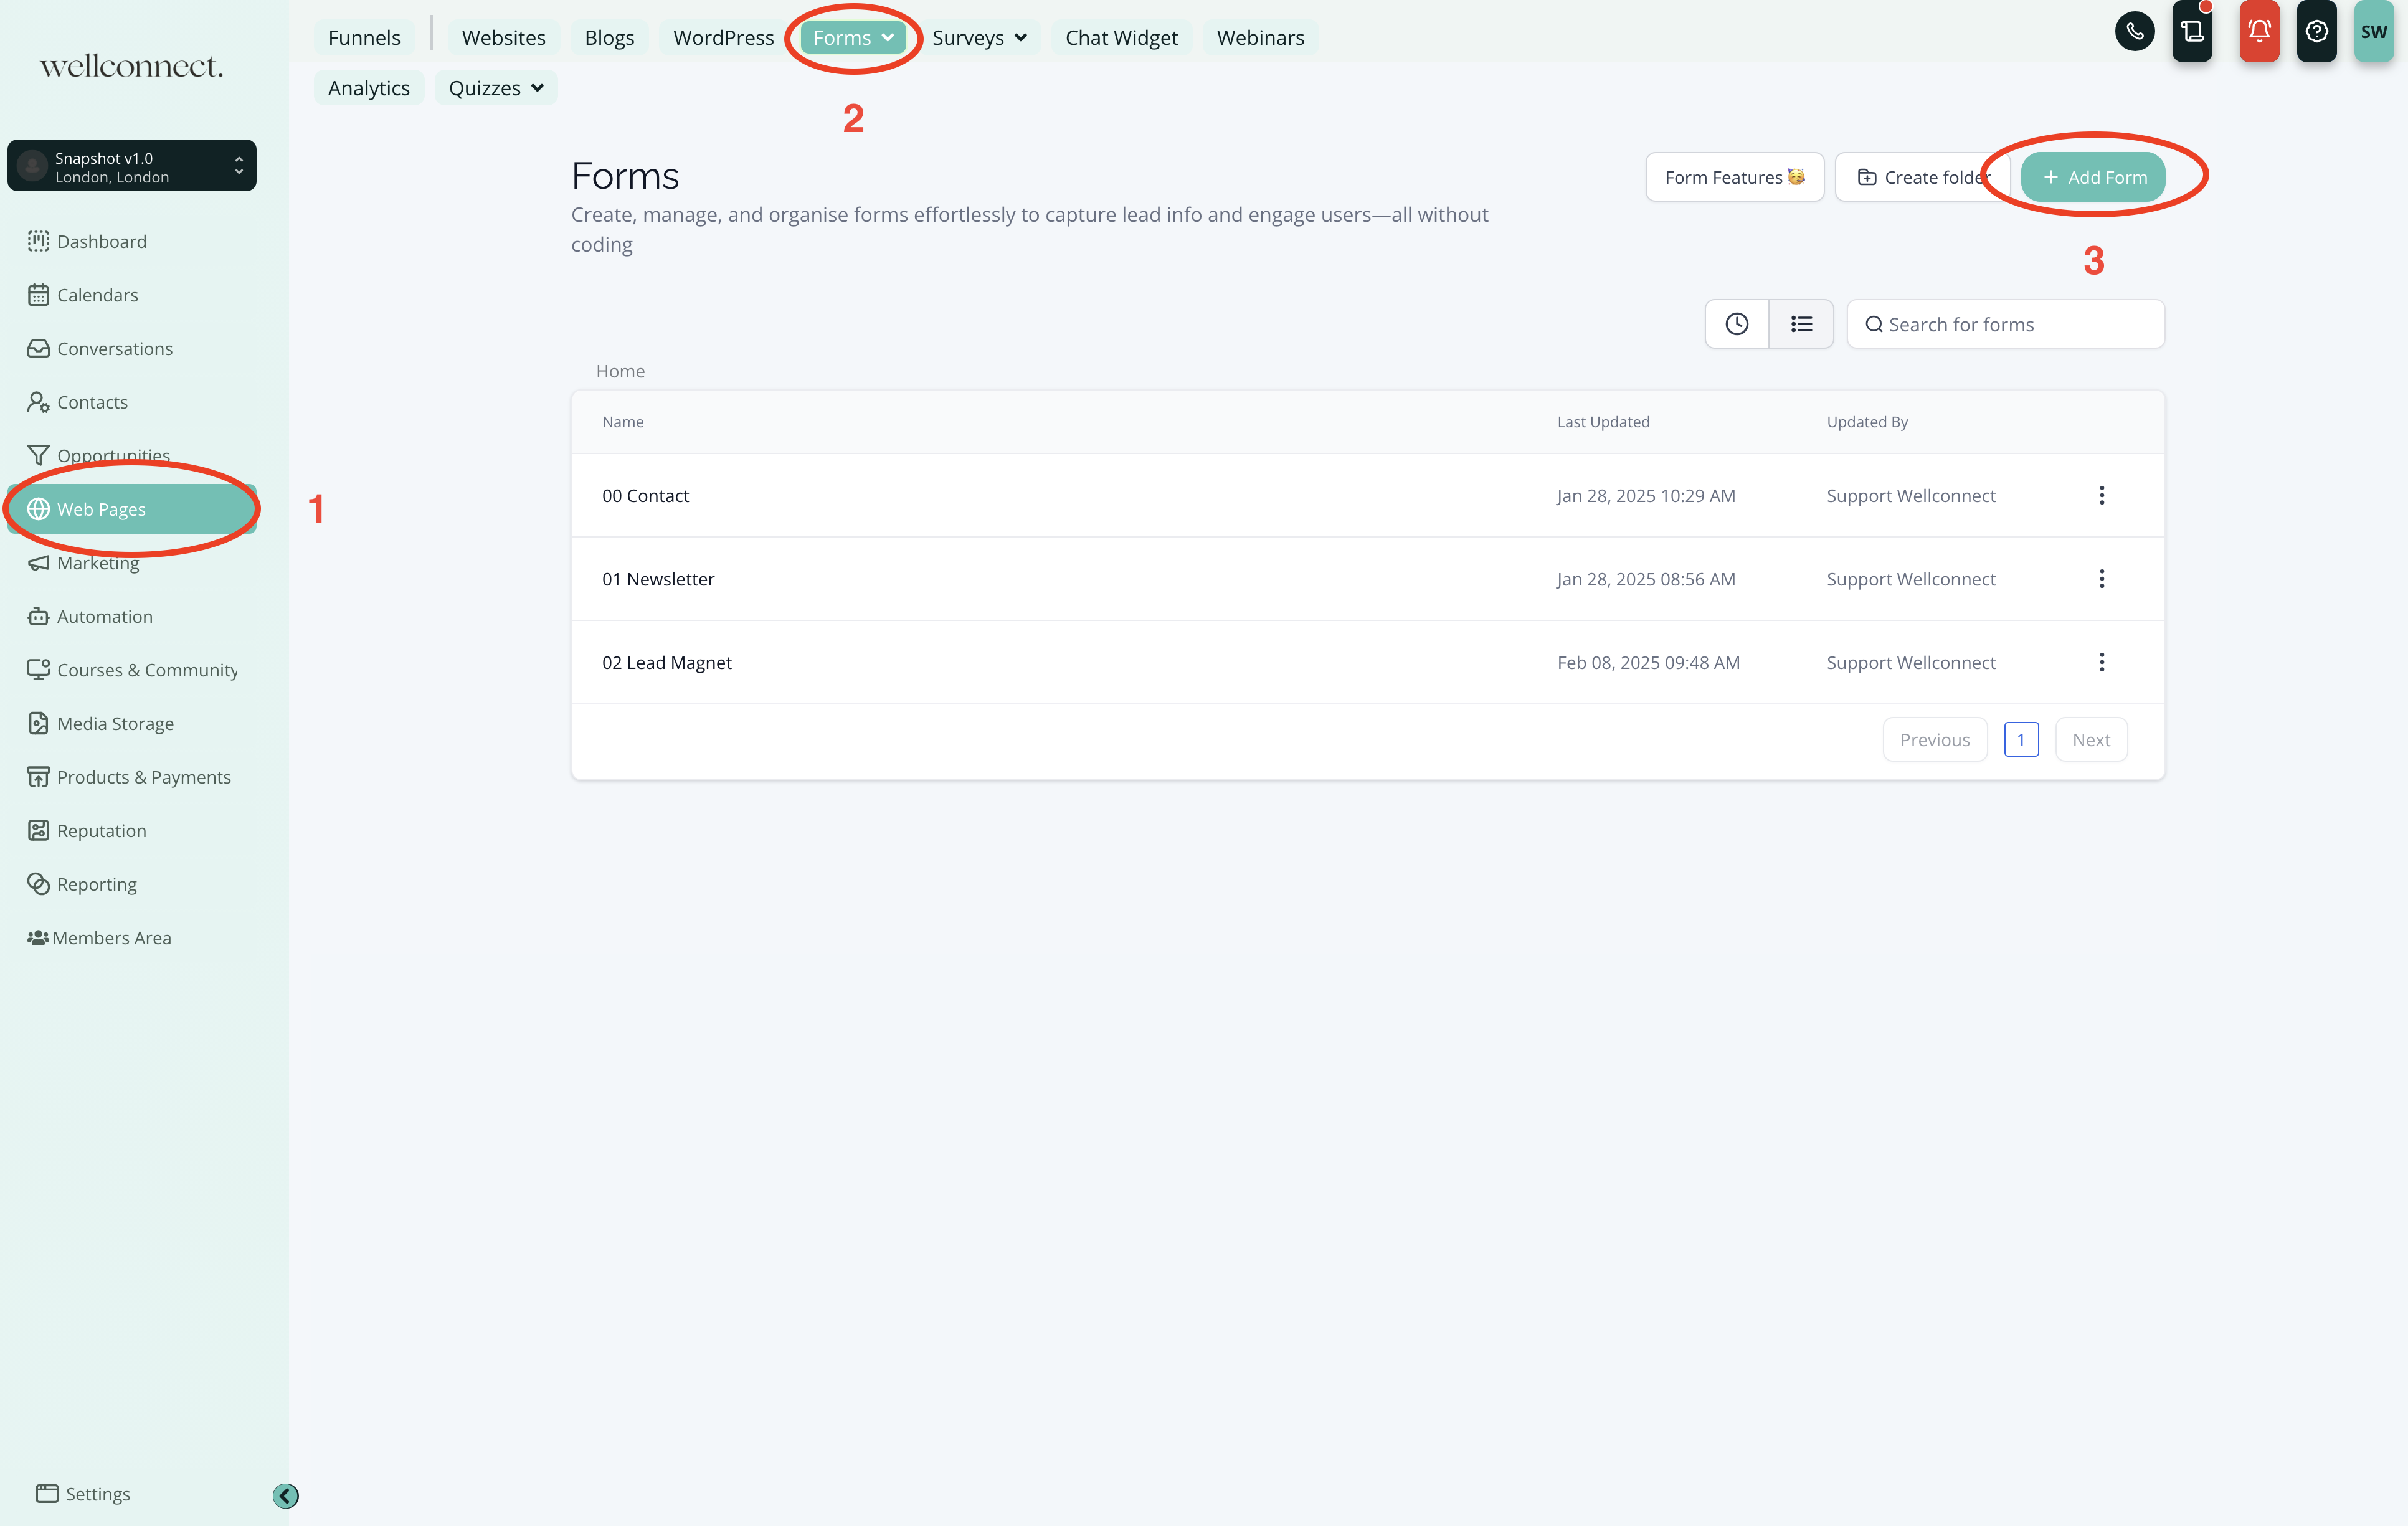Go to the Funnels tab
The width and height of the screenshot is (2408, 1526).
pyautogui.click(x=364, y=38)
